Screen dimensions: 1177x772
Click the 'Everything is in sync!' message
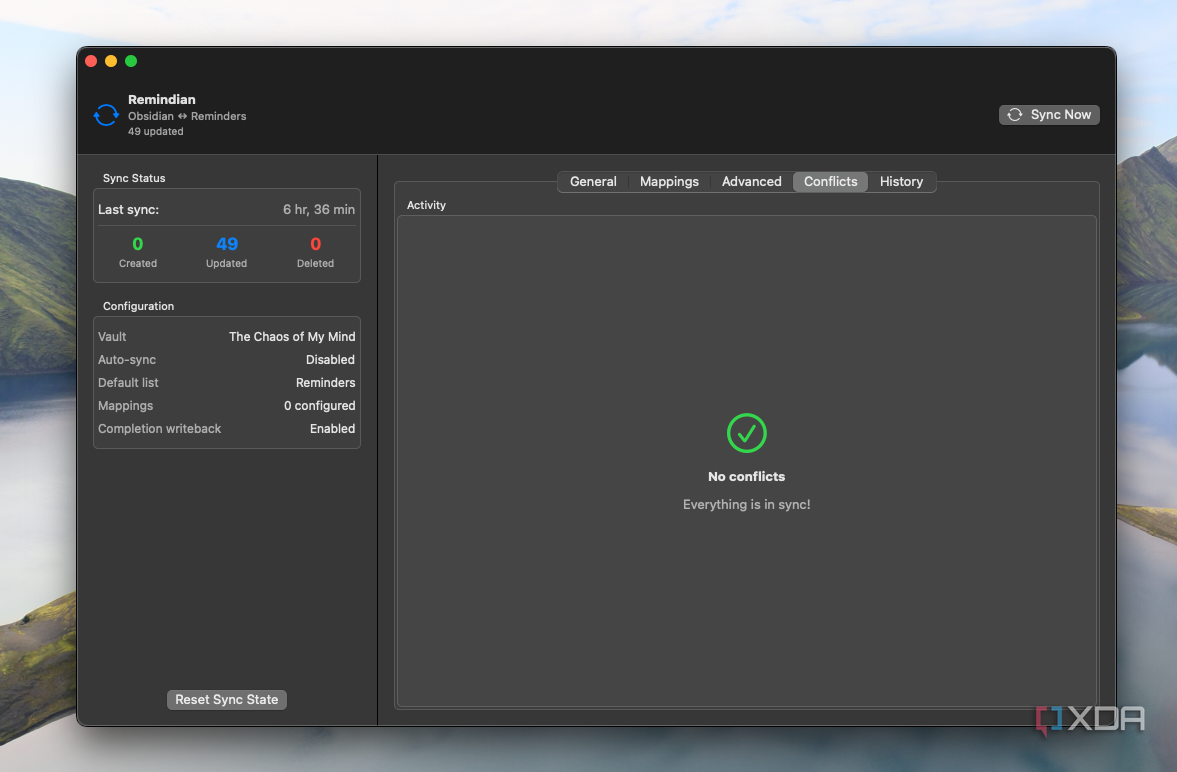point(746,505)
